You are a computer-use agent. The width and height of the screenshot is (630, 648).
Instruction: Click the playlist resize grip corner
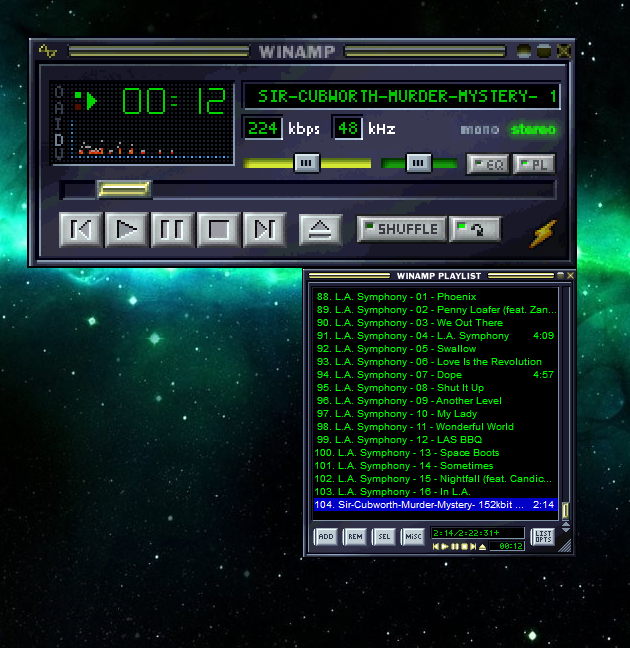565,546
